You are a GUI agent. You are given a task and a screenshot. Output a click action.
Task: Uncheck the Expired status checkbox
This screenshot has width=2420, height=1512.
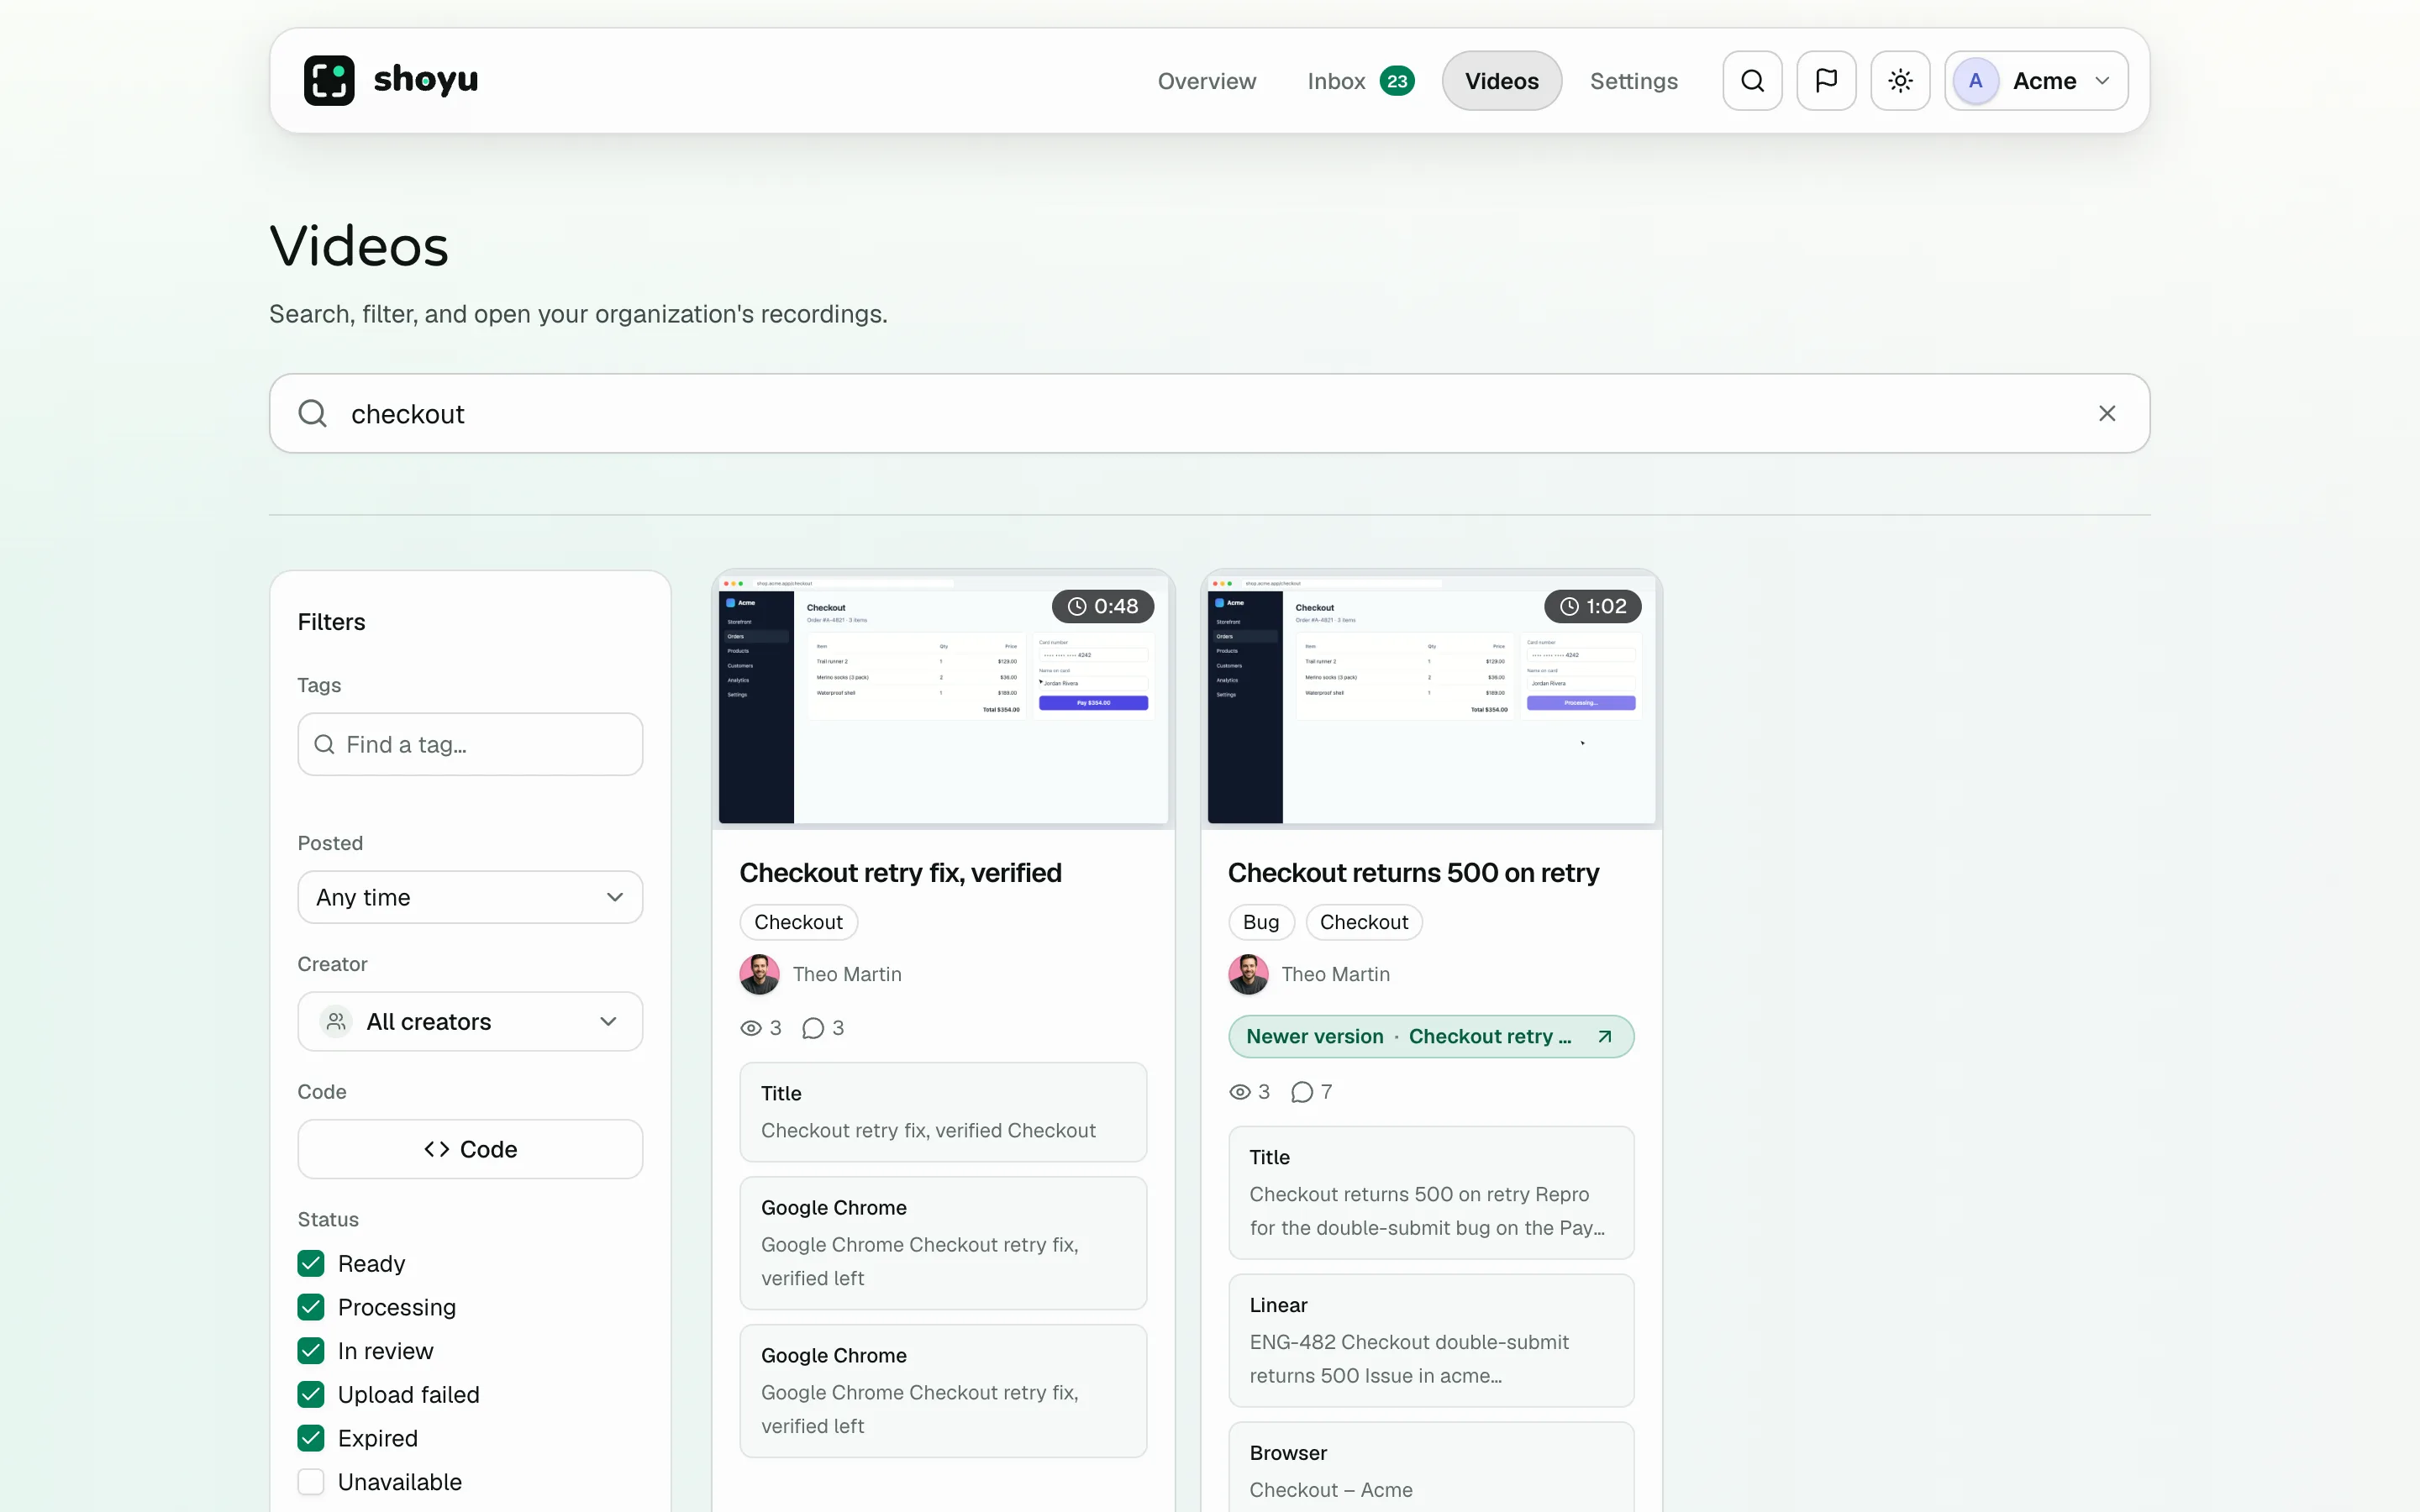point(311,1438)
